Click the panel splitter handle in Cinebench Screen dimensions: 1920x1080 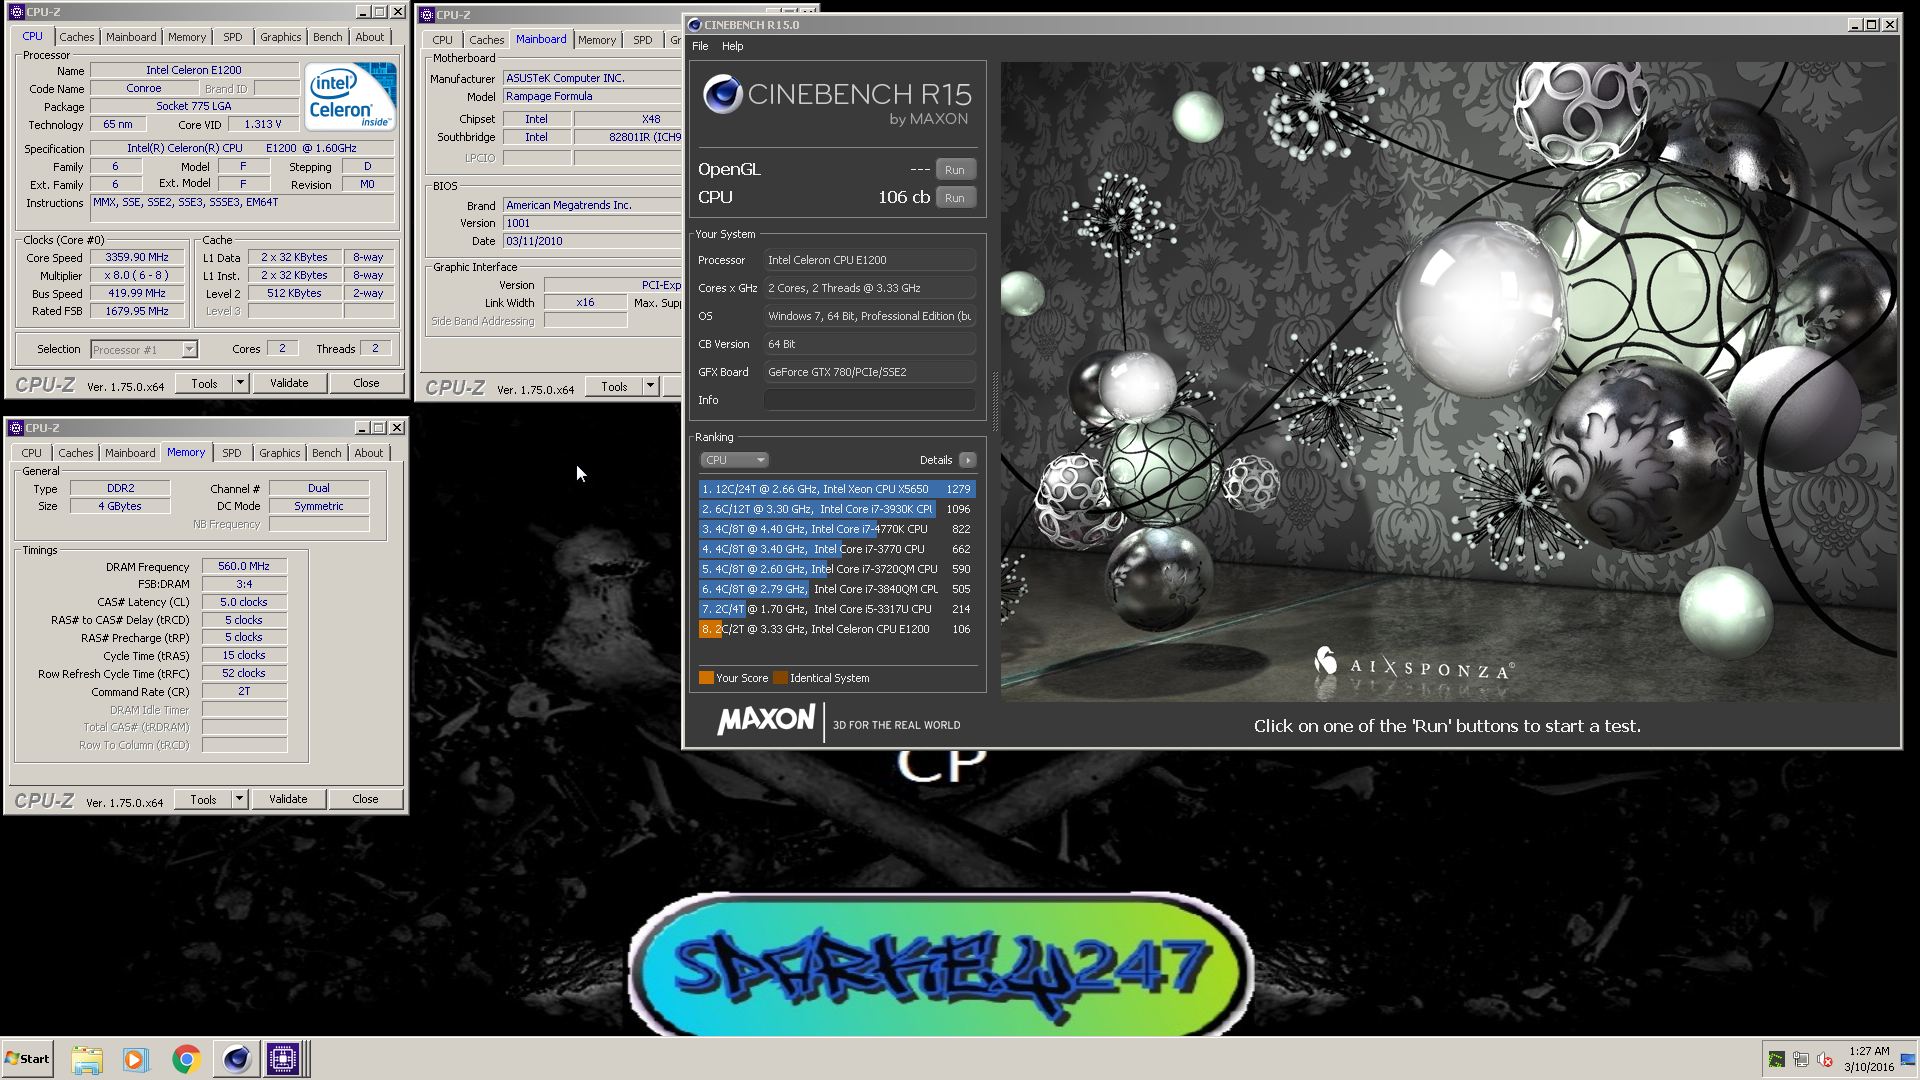(x=994, y=400)
